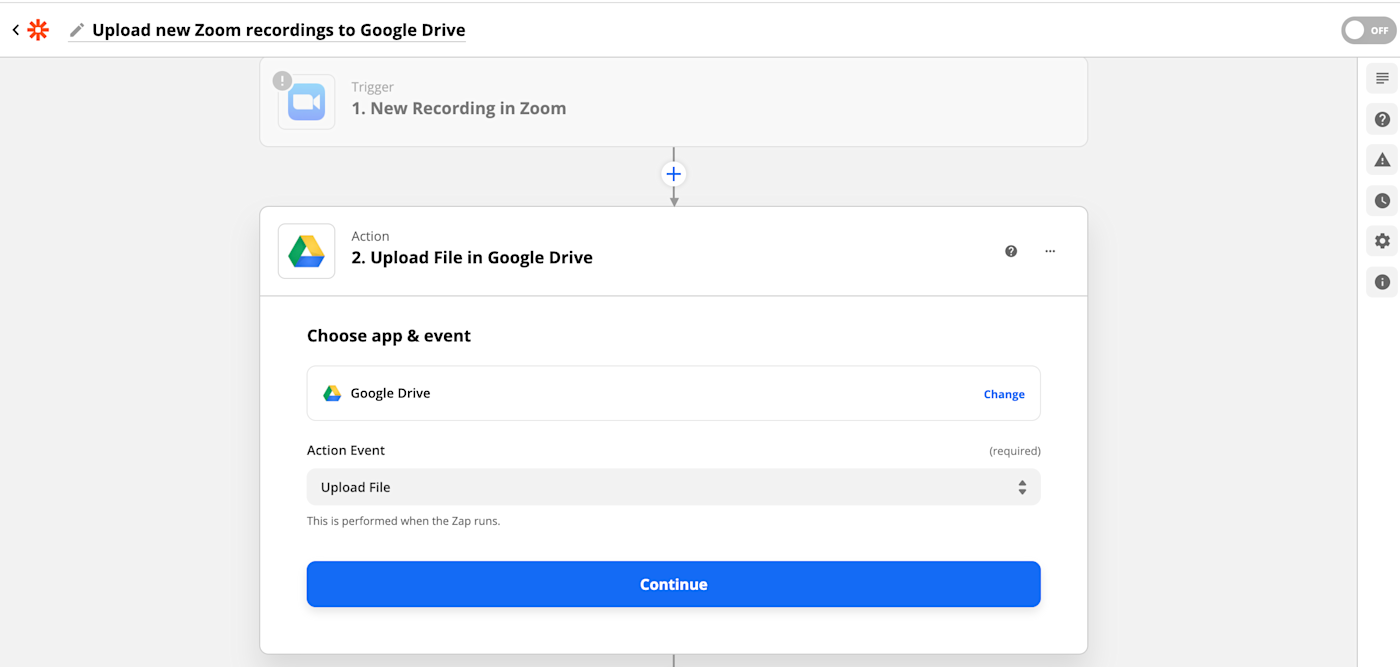Open the help question-mark sidebar icon

(1382, 119)
